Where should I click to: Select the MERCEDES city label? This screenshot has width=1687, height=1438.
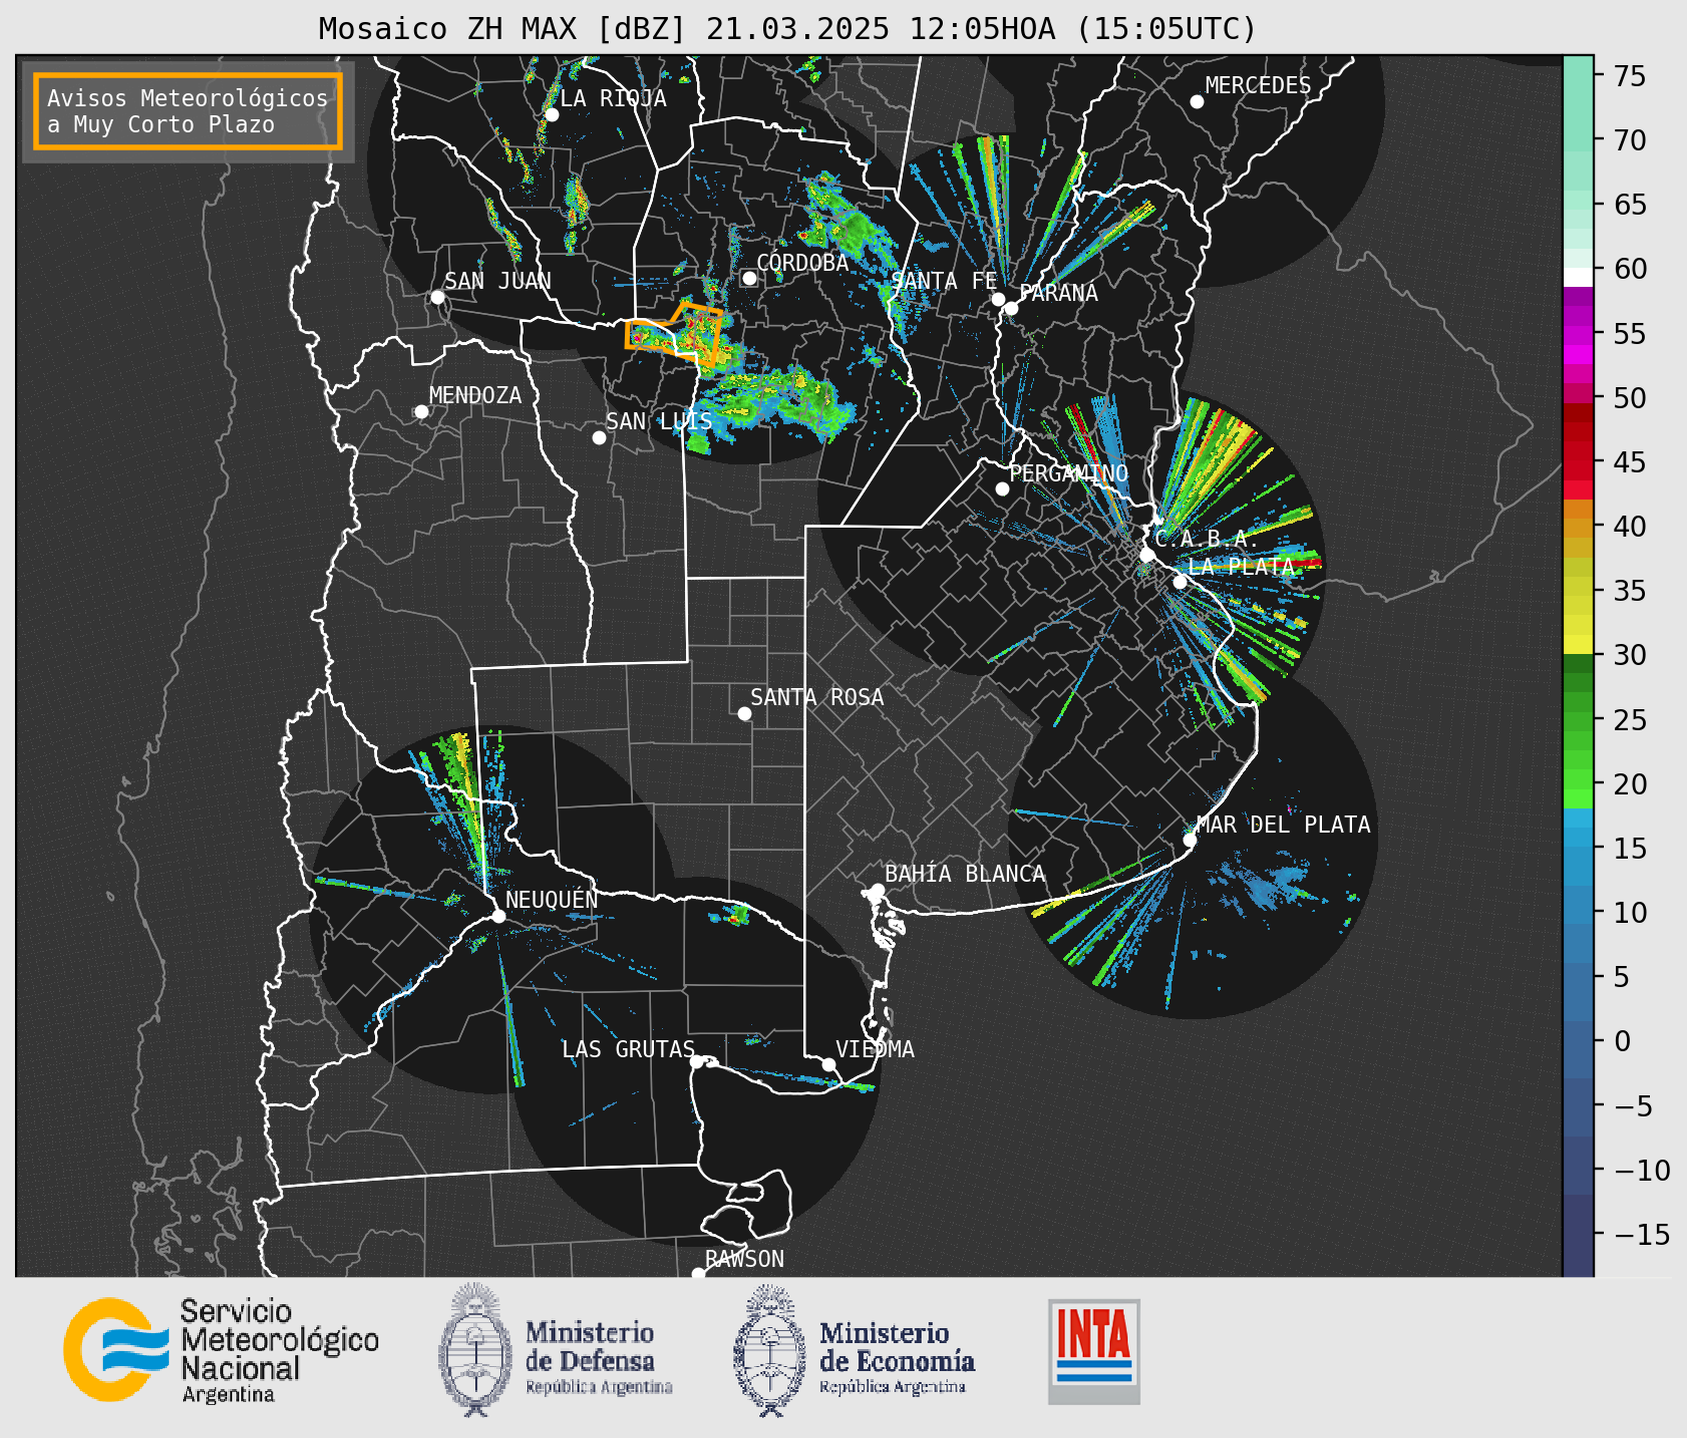coord(1258,86)
